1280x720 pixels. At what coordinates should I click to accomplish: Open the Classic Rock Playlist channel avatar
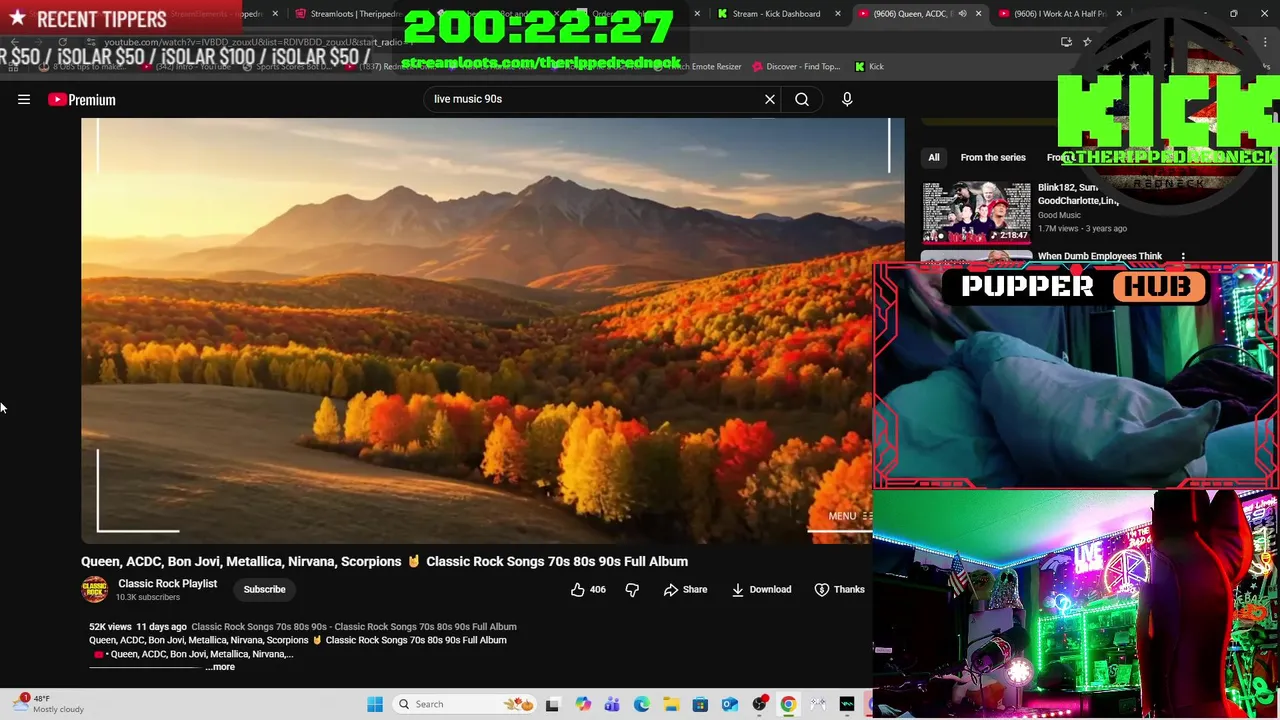[x=95, y=589]
